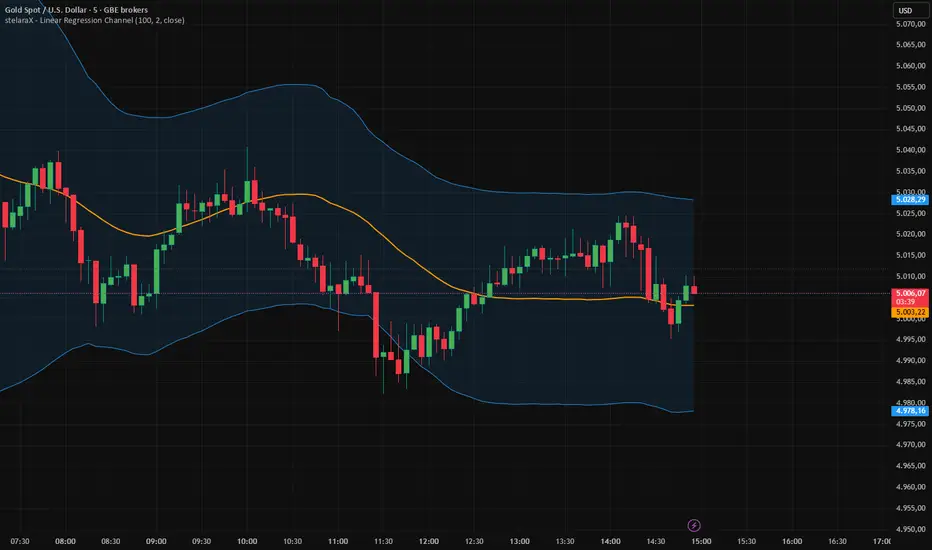
Task: Open the USD currency selector
Action: tap(904, 11)
